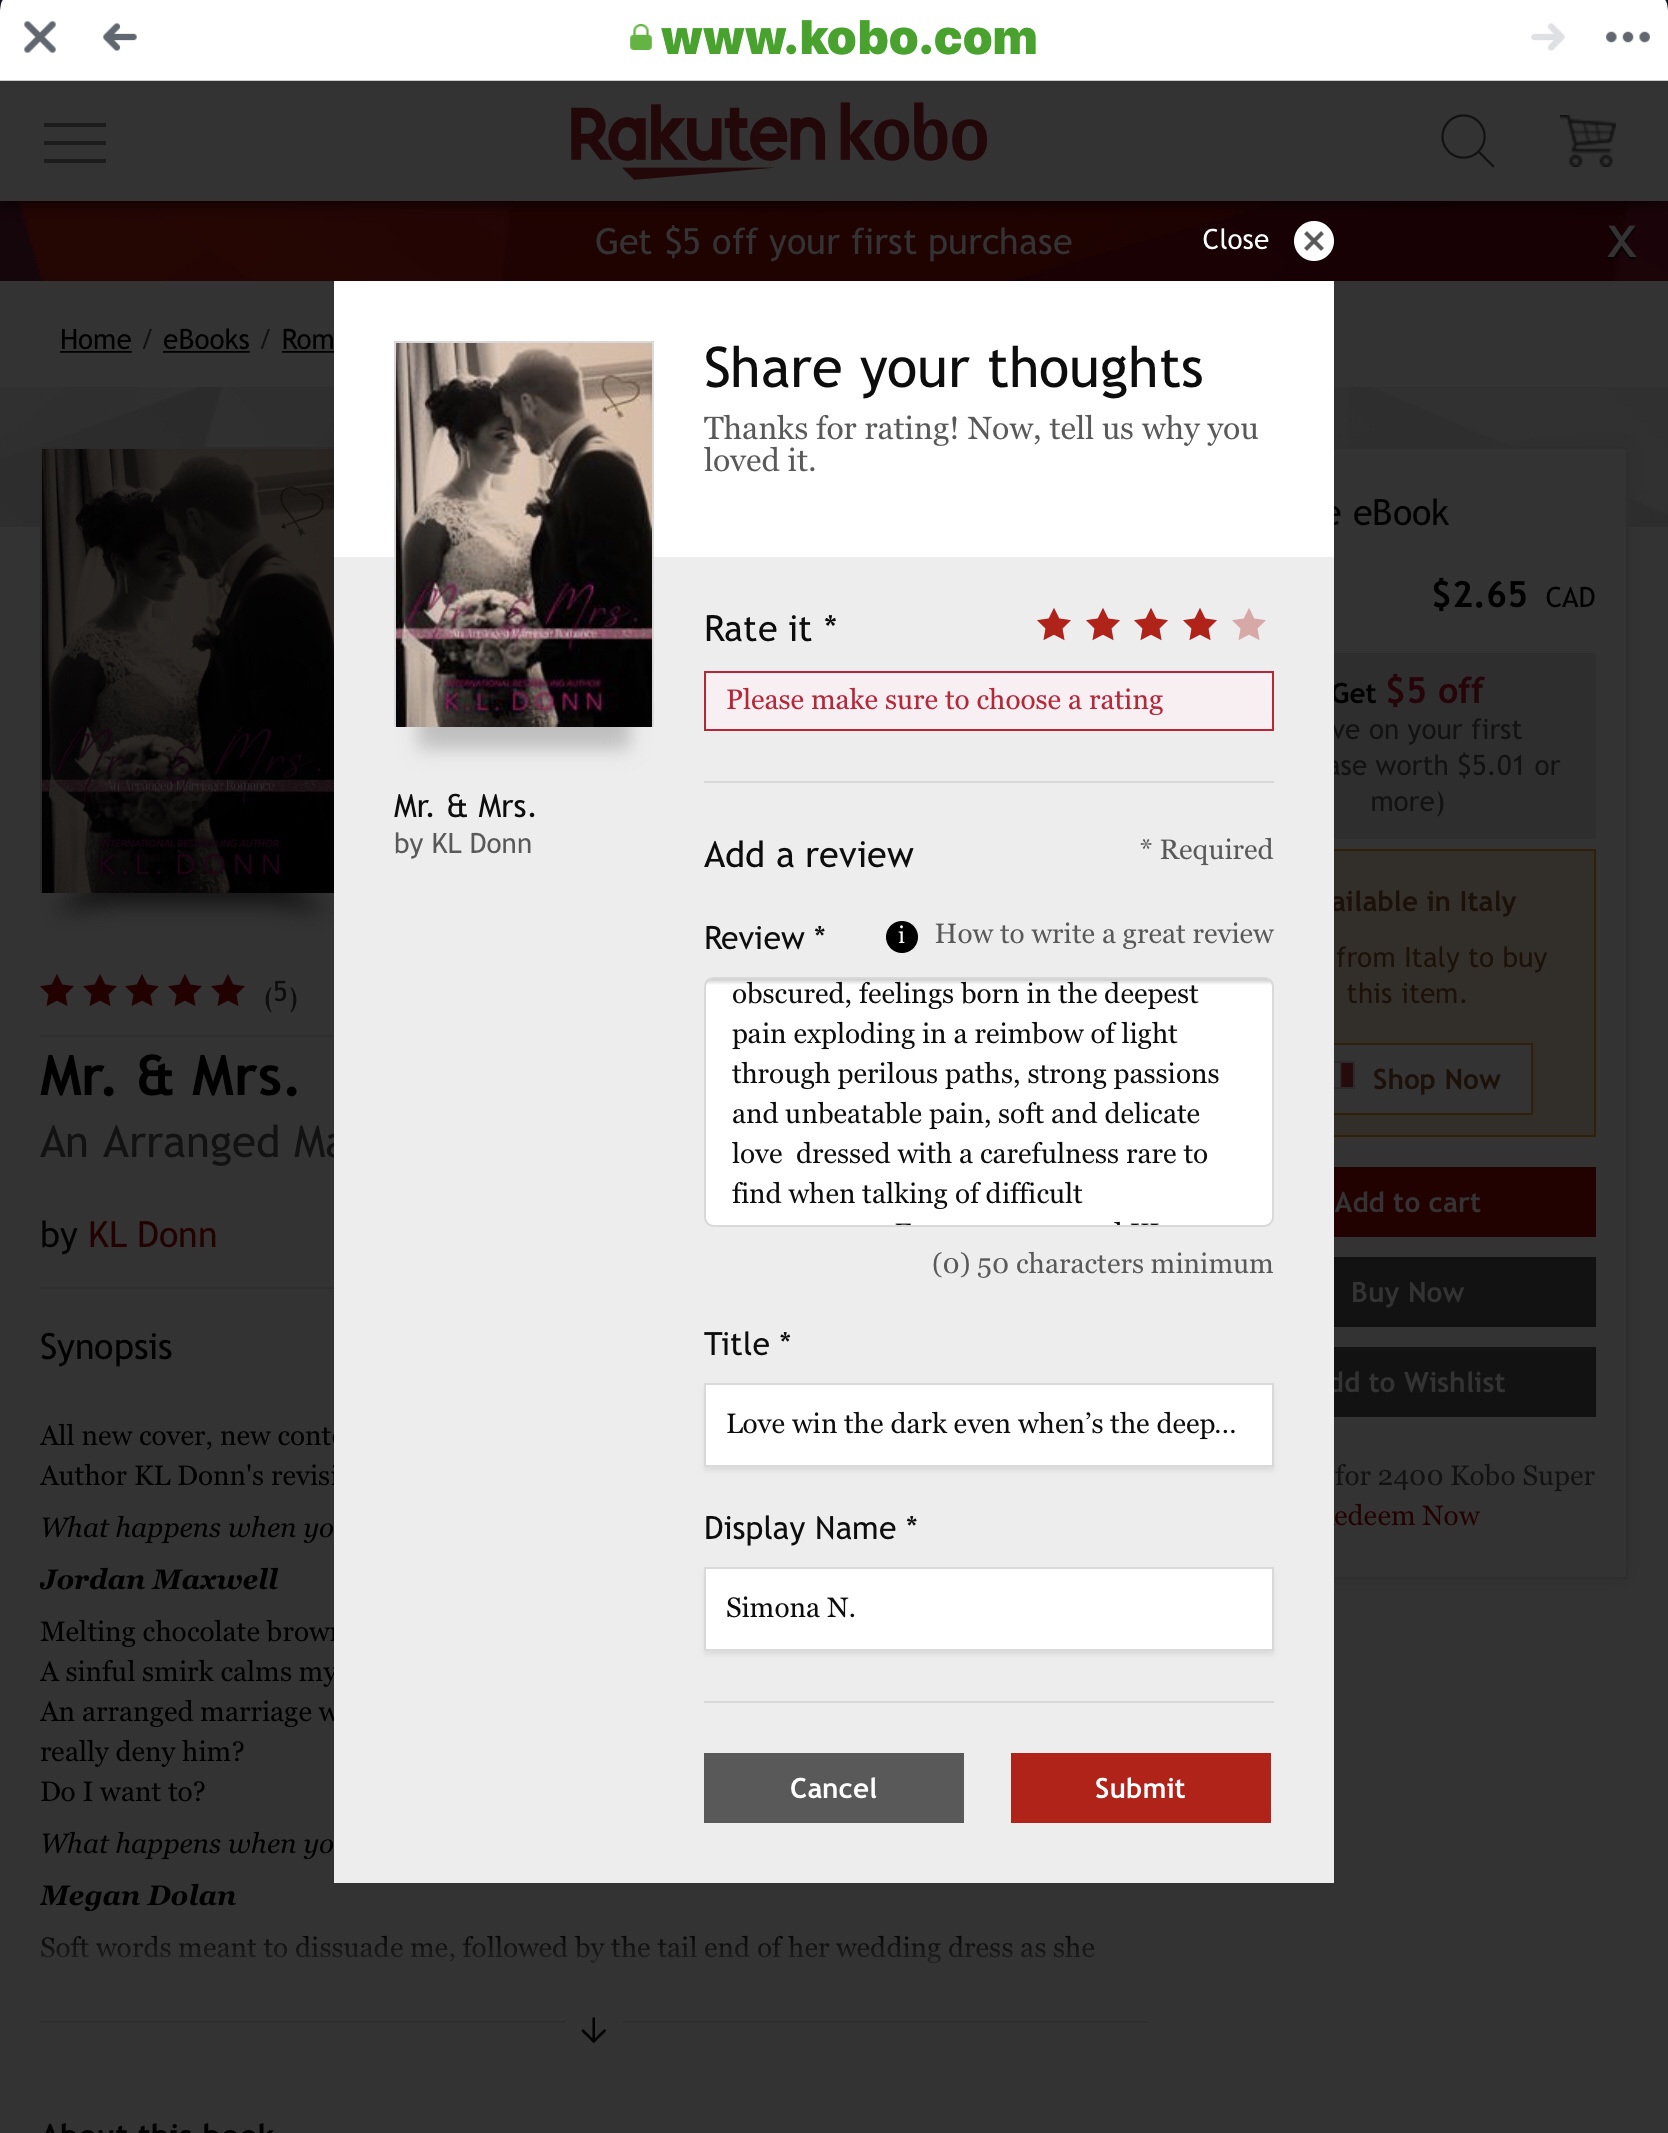This screenshot has width=1668, height=2133.
Task: Open the hamburger navigation menu
Action: click(x=75, y=142)
